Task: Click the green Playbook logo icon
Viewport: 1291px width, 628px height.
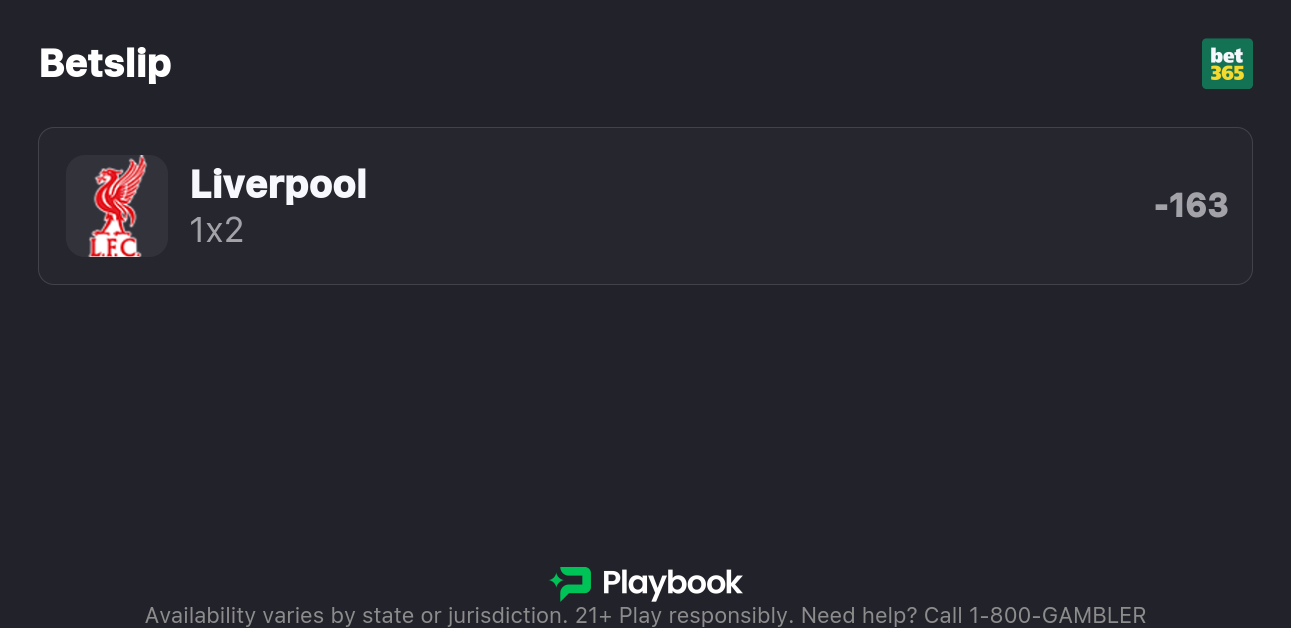Action: tap(570, 583)
